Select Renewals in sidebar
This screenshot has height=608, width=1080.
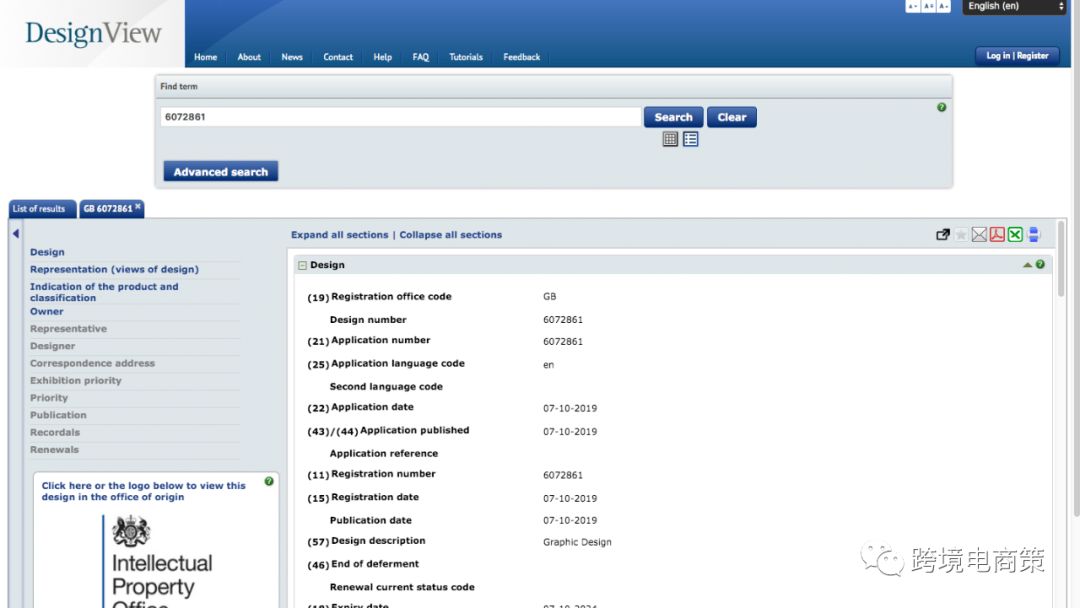54,449
